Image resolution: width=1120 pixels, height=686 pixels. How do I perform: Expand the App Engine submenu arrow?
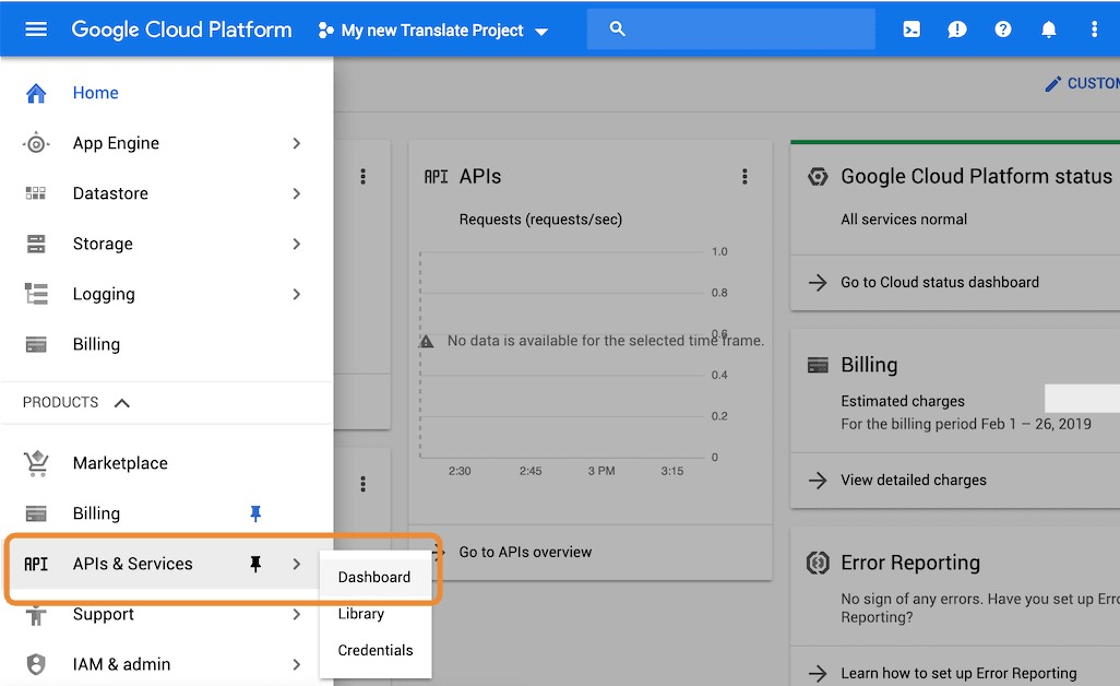pyautogui.click(x=296, y=144)
